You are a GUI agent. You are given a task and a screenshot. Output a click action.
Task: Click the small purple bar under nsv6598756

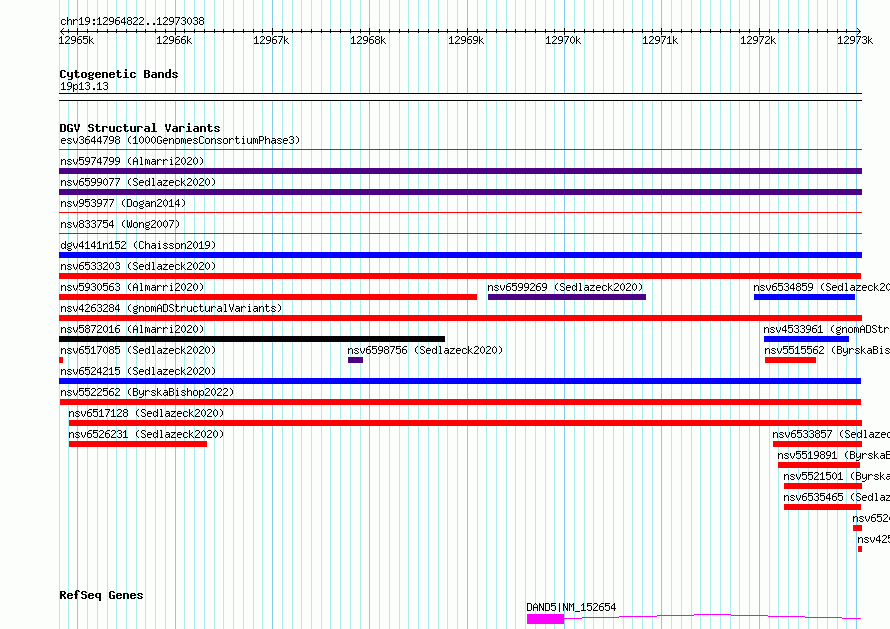pos(355,360)
